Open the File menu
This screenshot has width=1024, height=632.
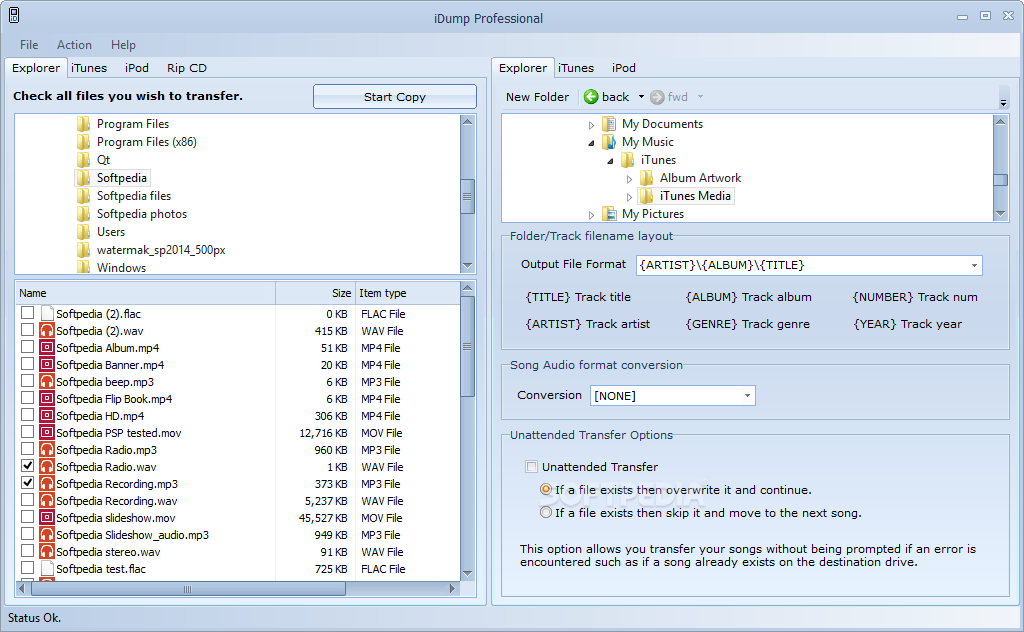coord(29,45)
